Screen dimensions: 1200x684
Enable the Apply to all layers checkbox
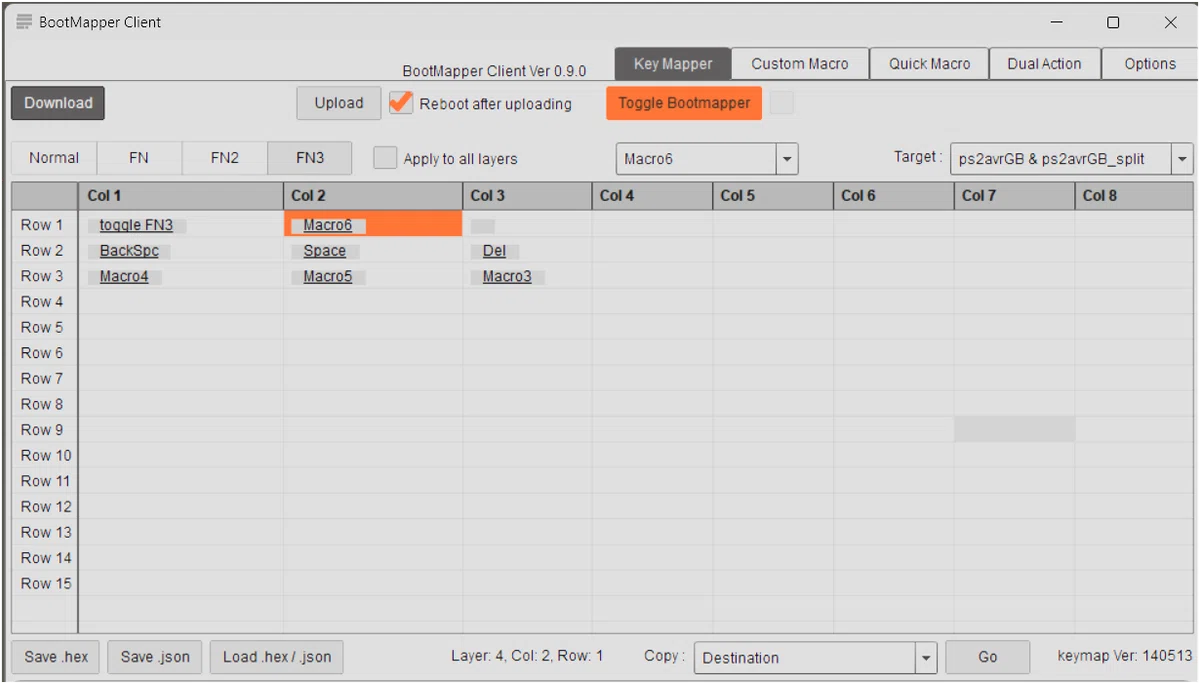tap(385, 158)
